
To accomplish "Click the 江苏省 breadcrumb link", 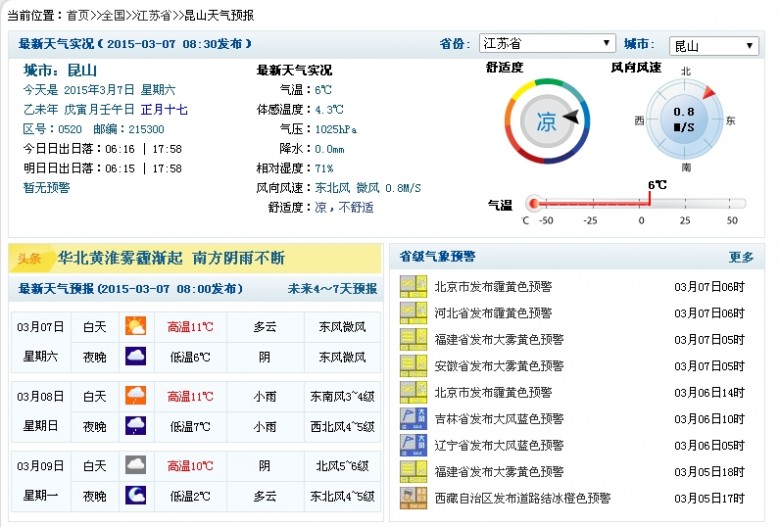I will click(x=154, y=15).
